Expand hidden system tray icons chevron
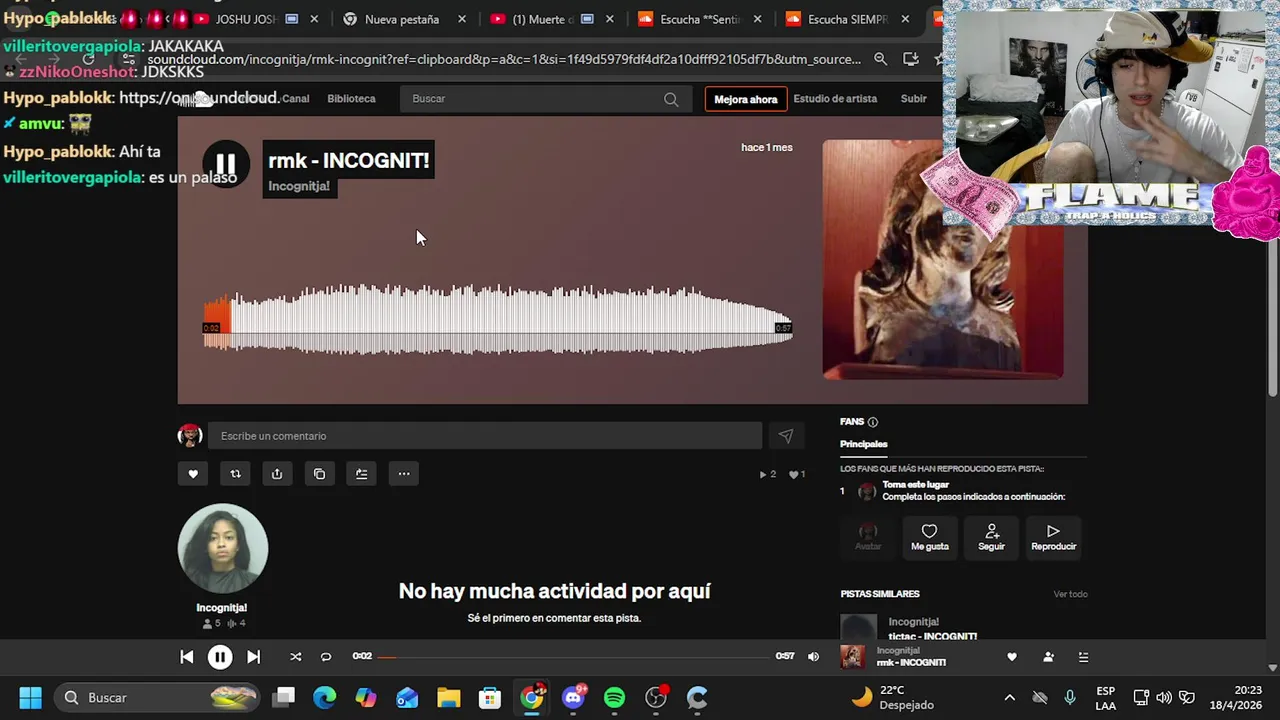The image size is (1280, 720). point(1009,697)
